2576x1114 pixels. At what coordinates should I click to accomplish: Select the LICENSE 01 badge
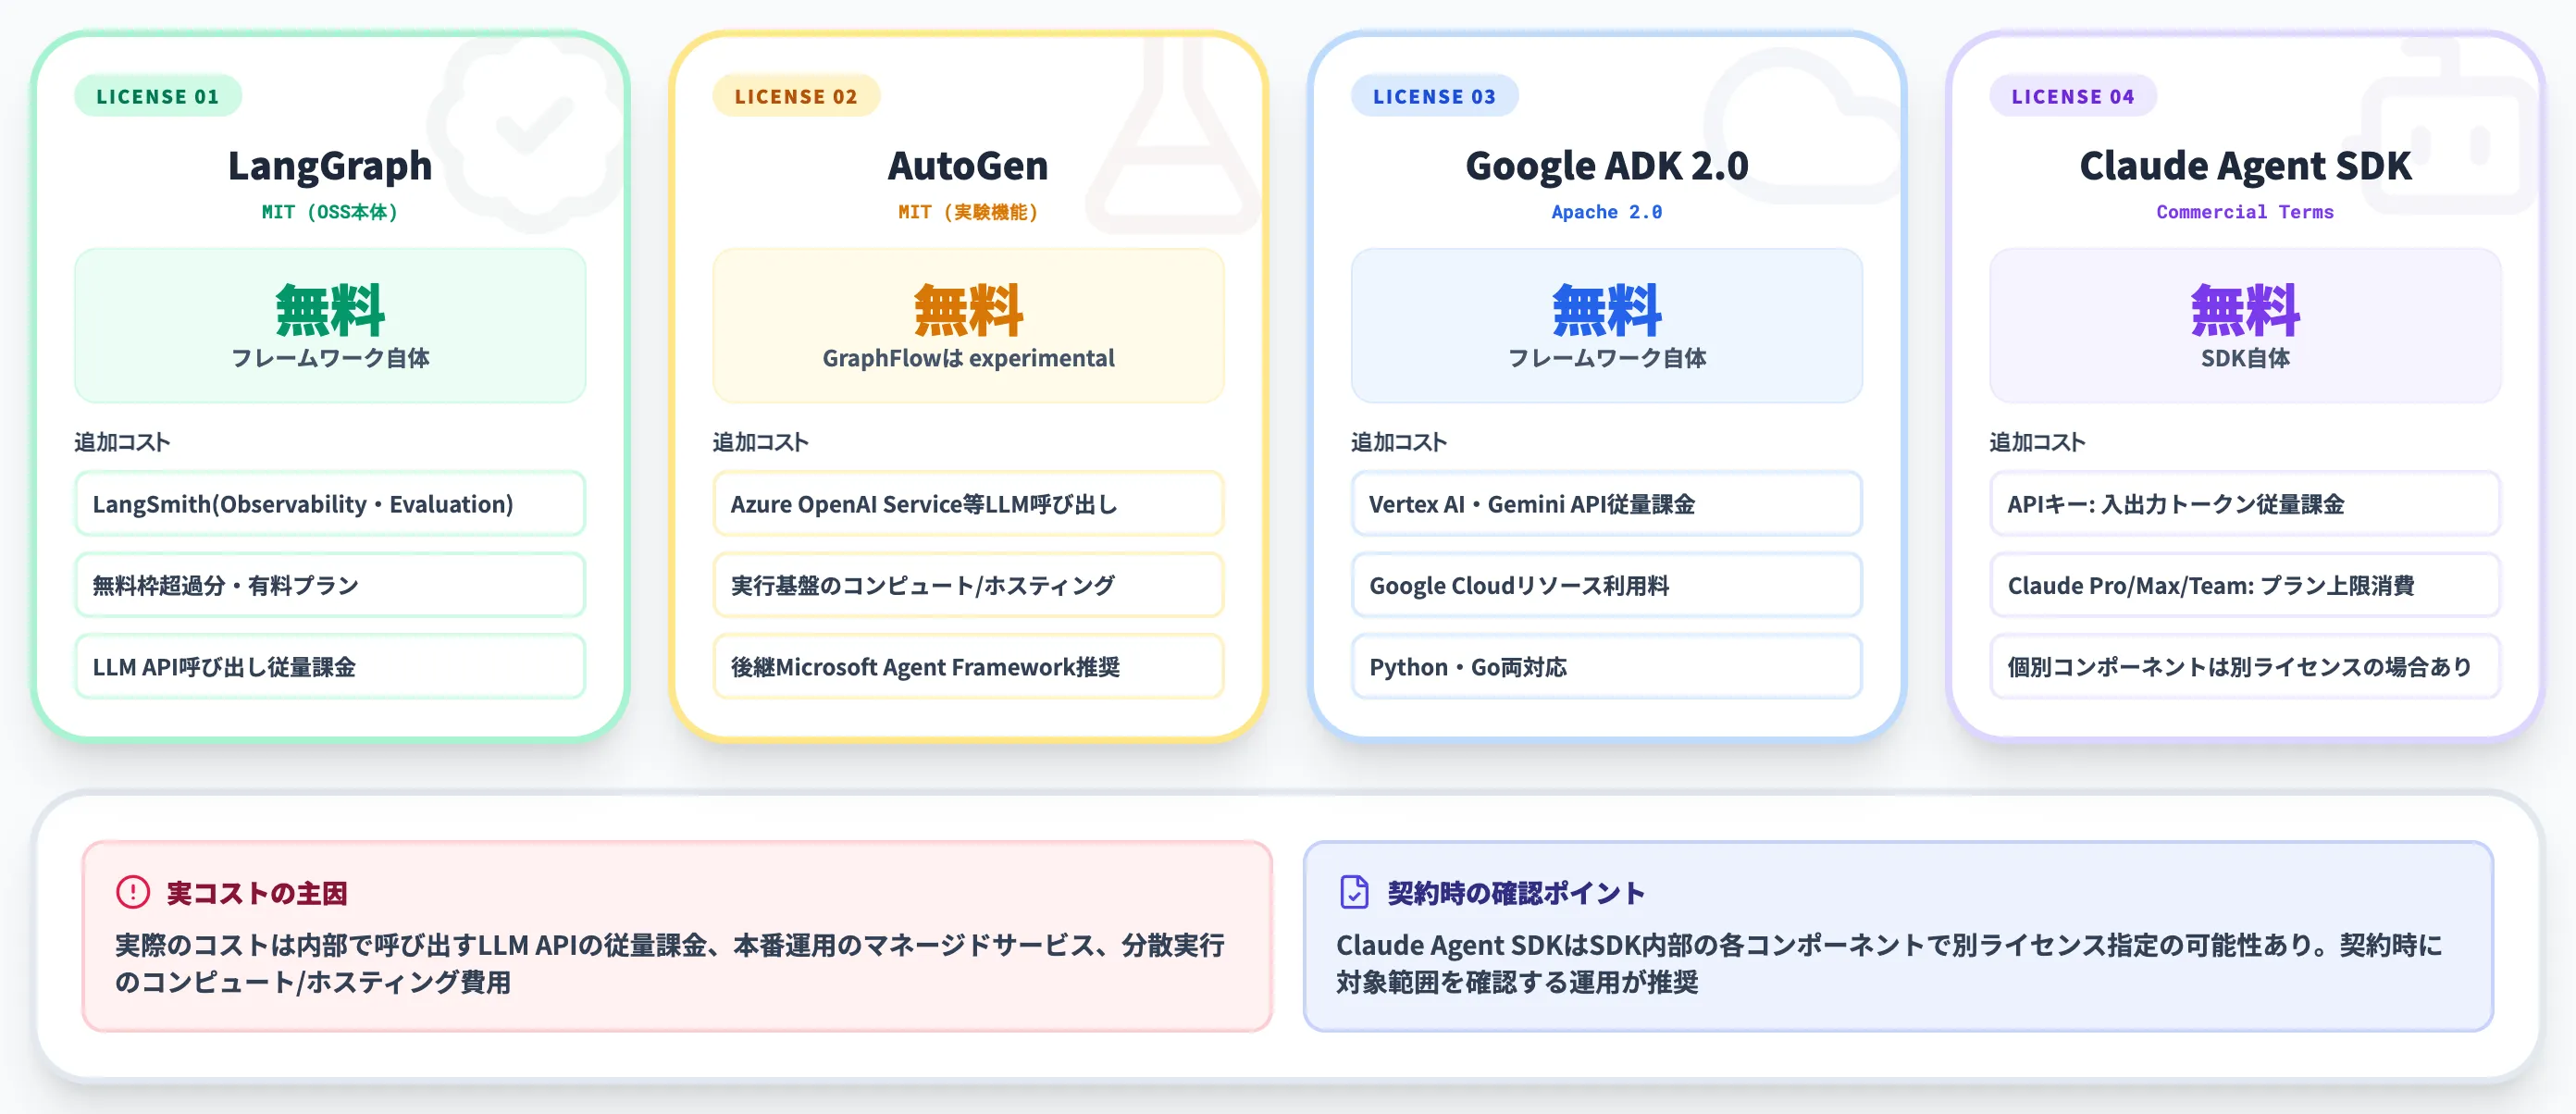point(158,96)
